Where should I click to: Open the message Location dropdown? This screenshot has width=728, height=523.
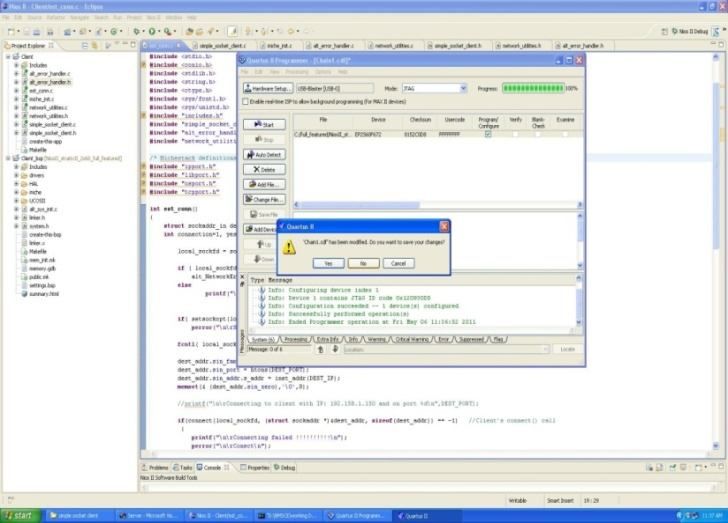click(x=447, y=349)
